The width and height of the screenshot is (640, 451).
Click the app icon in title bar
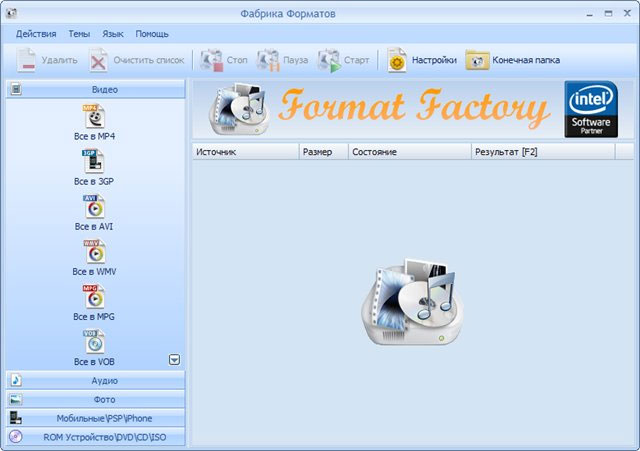point(11,13)
